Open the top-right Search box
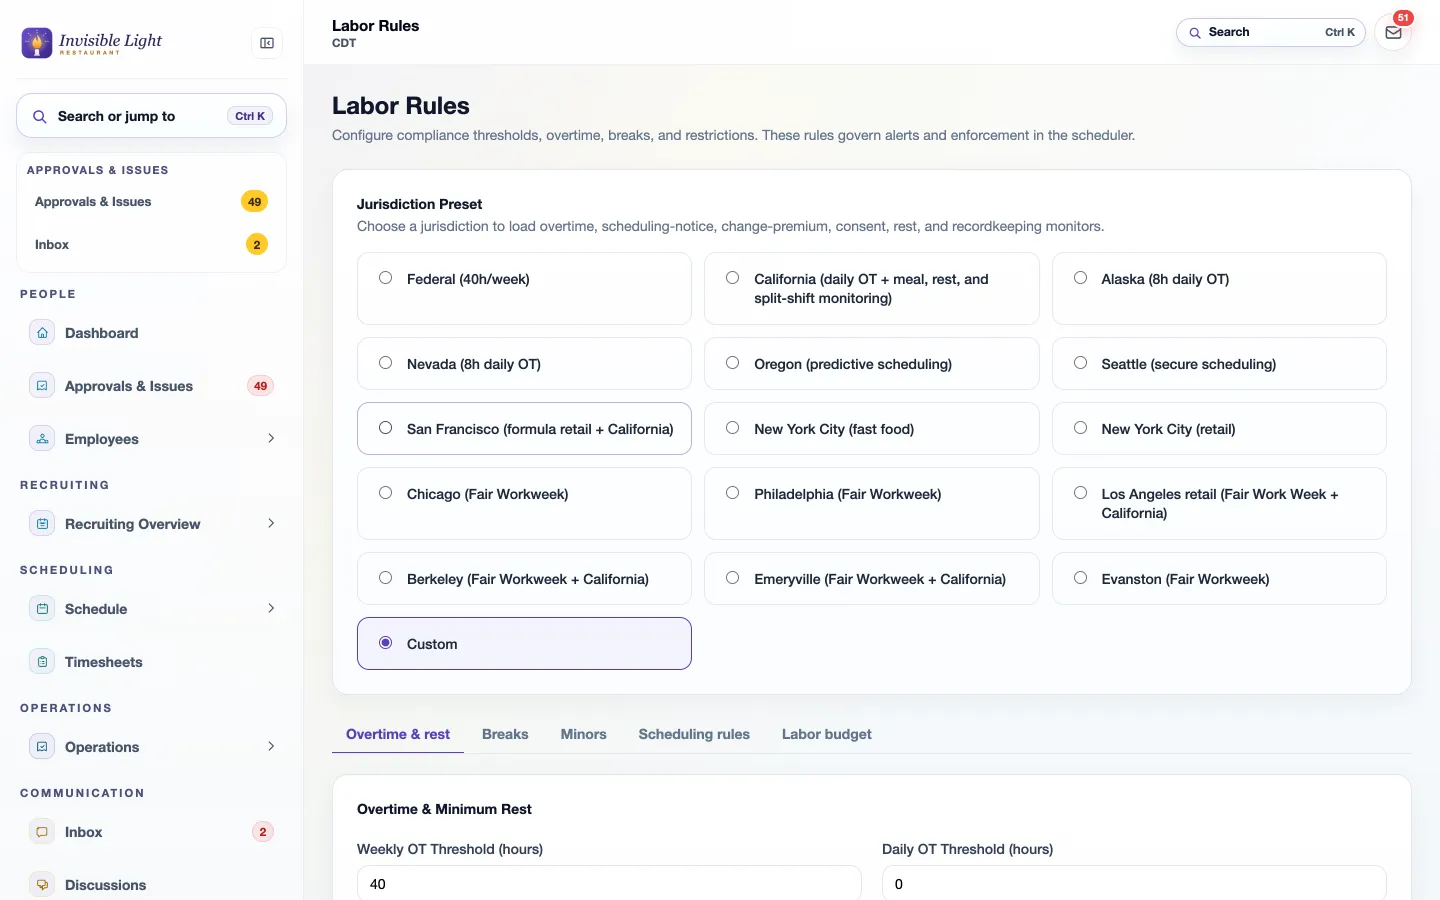1440x900 pixels. coord(1271,32)
